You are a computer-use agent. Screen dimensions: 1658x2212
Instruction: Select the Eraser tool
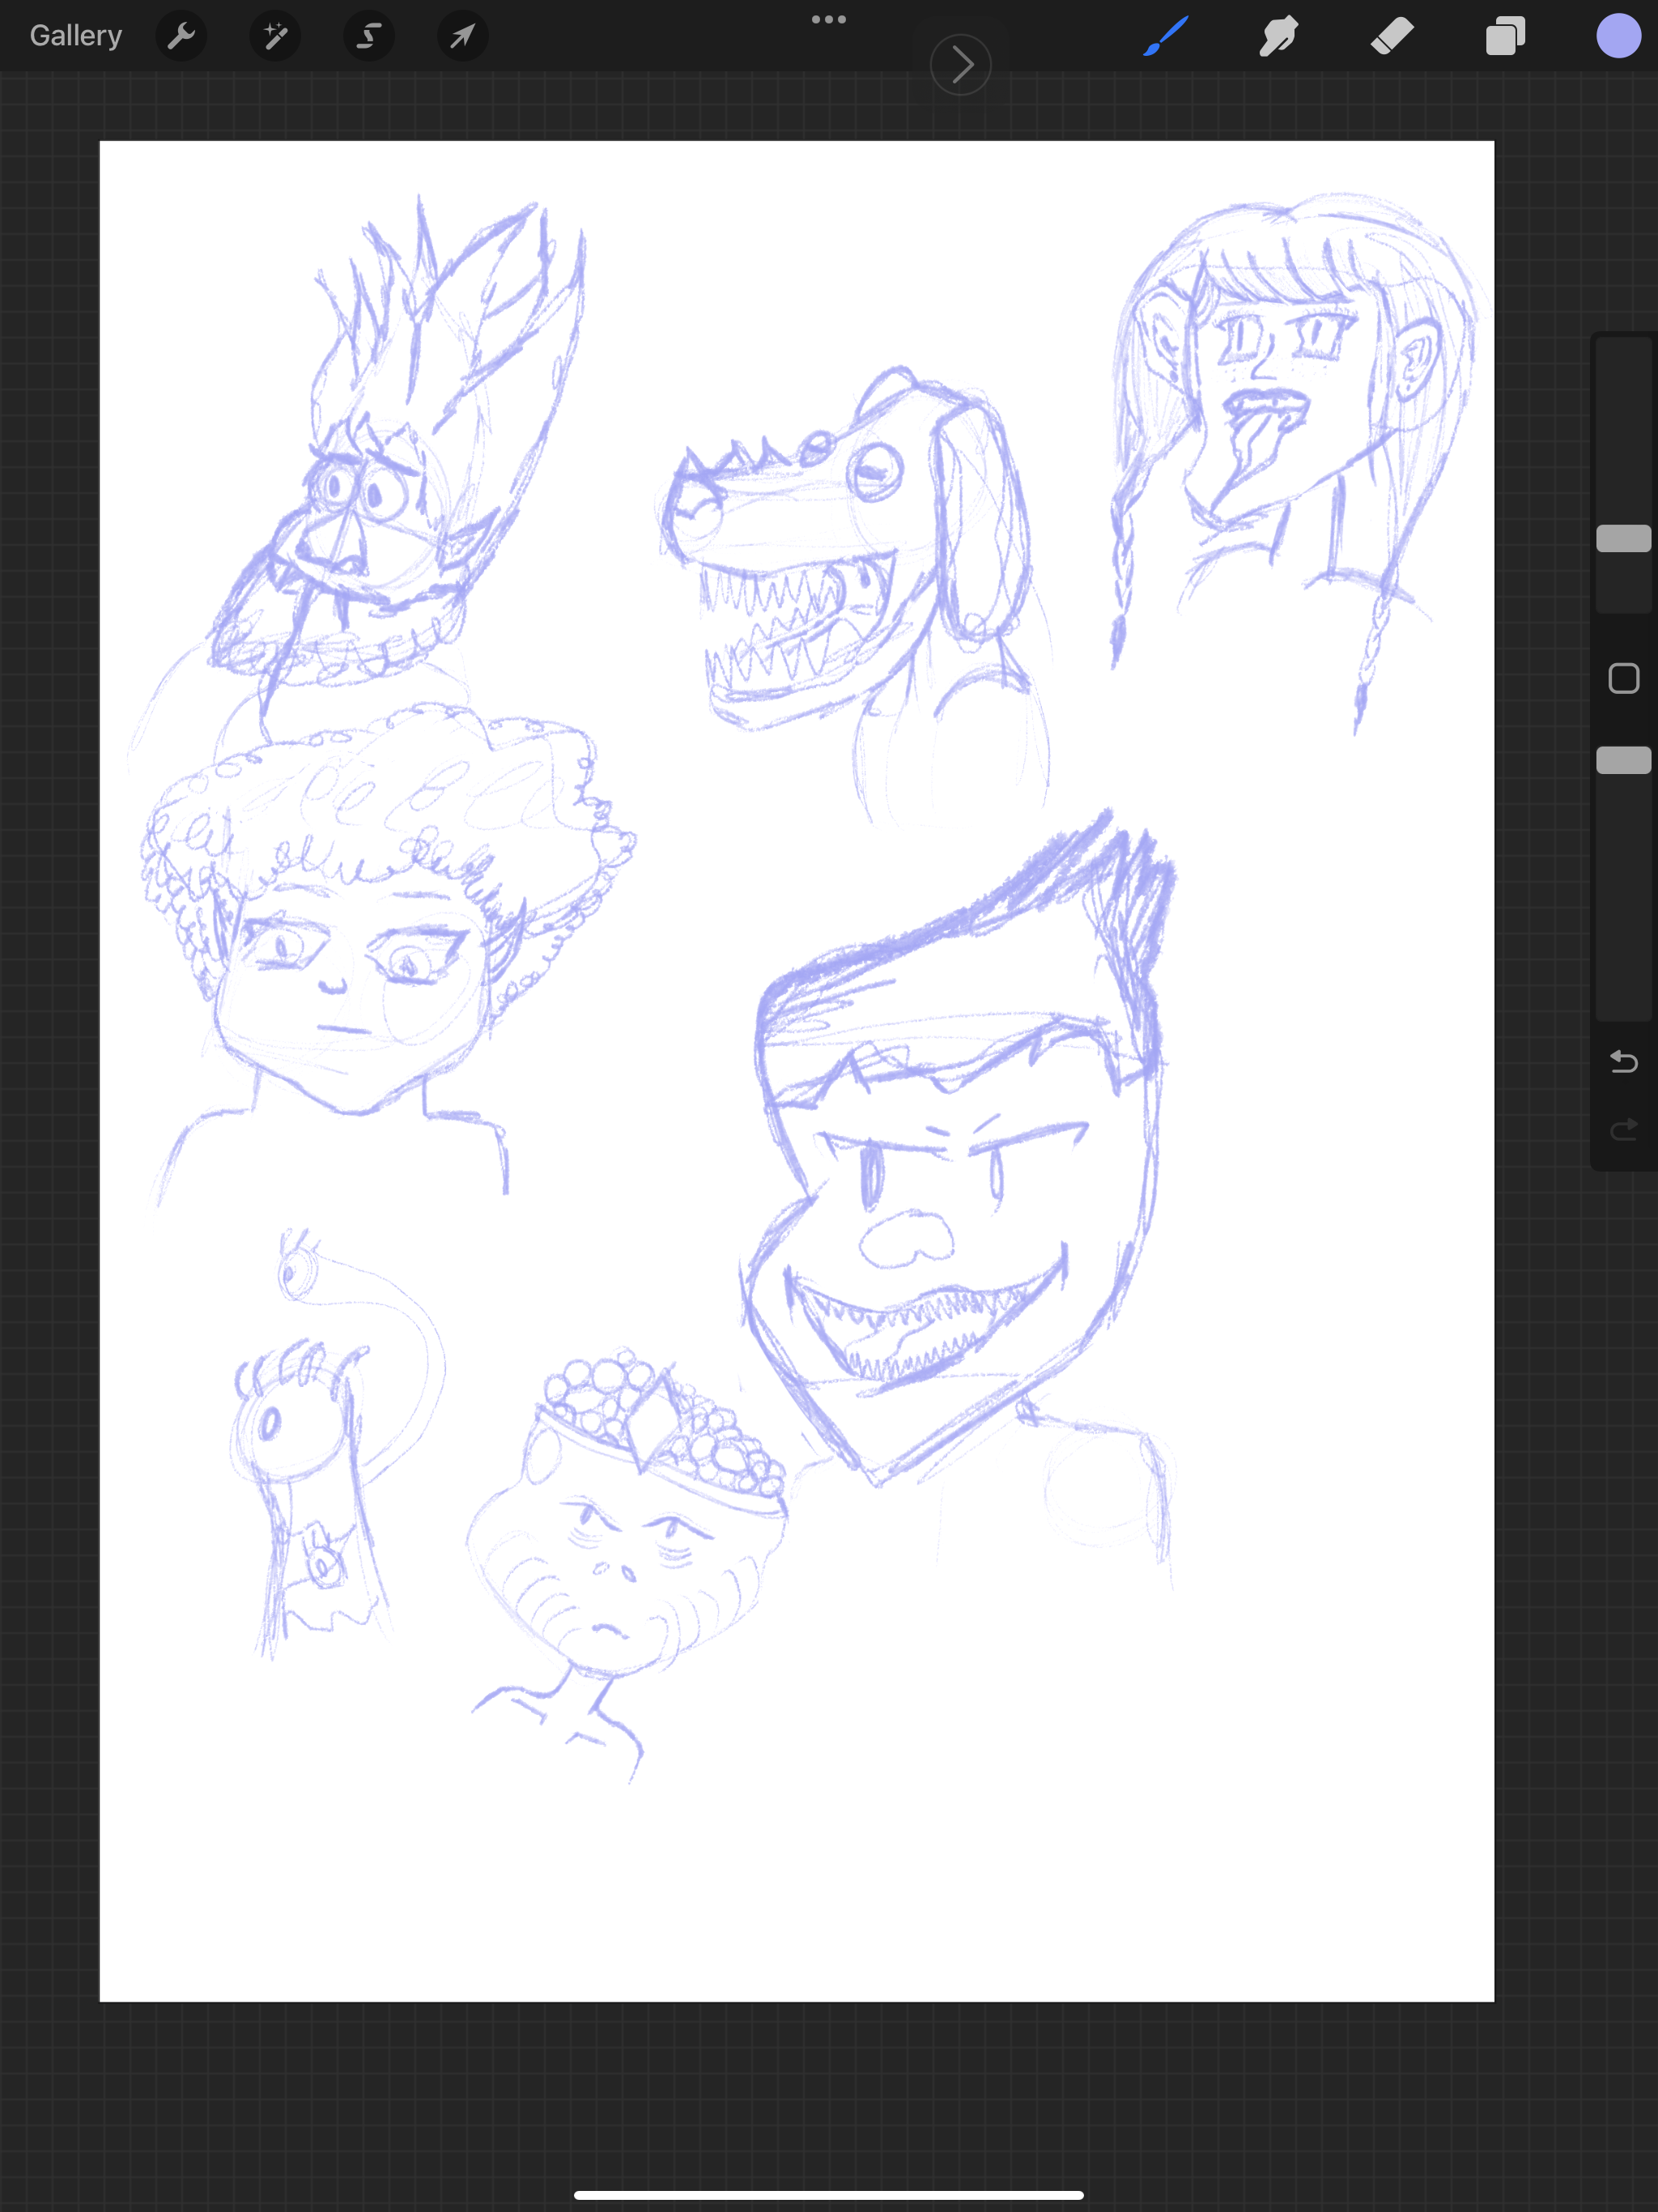[x=1392, y=37]
